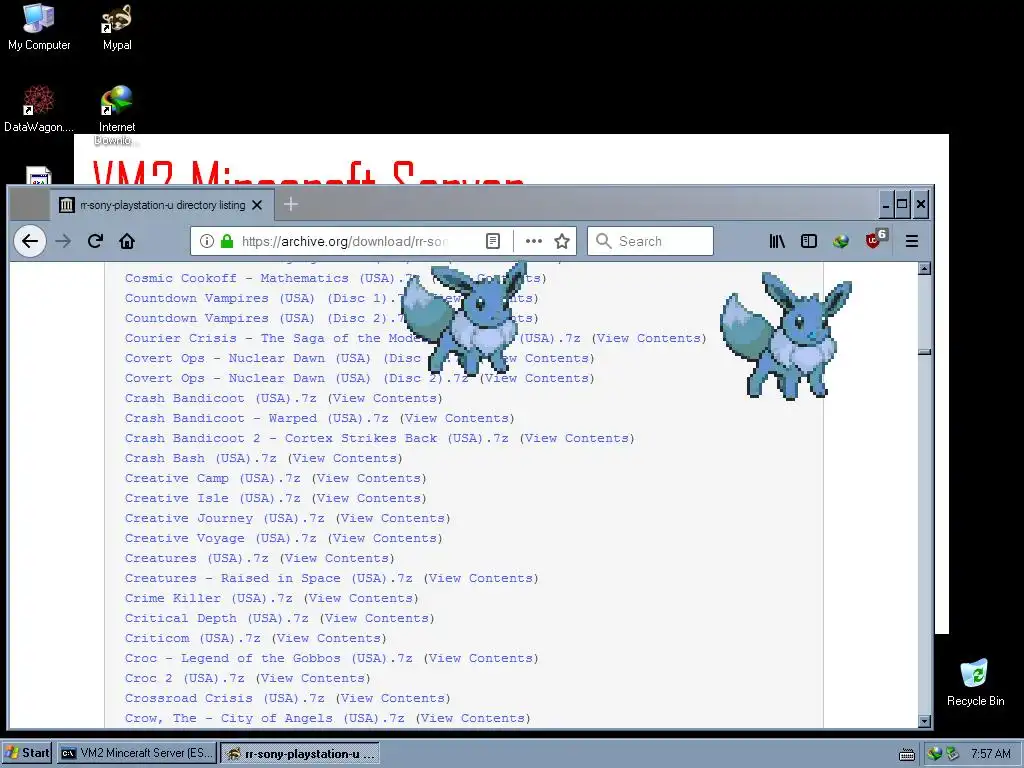Grab the vertical scrollbar thumb
The image size is (1024, 768).
(924, 352)
